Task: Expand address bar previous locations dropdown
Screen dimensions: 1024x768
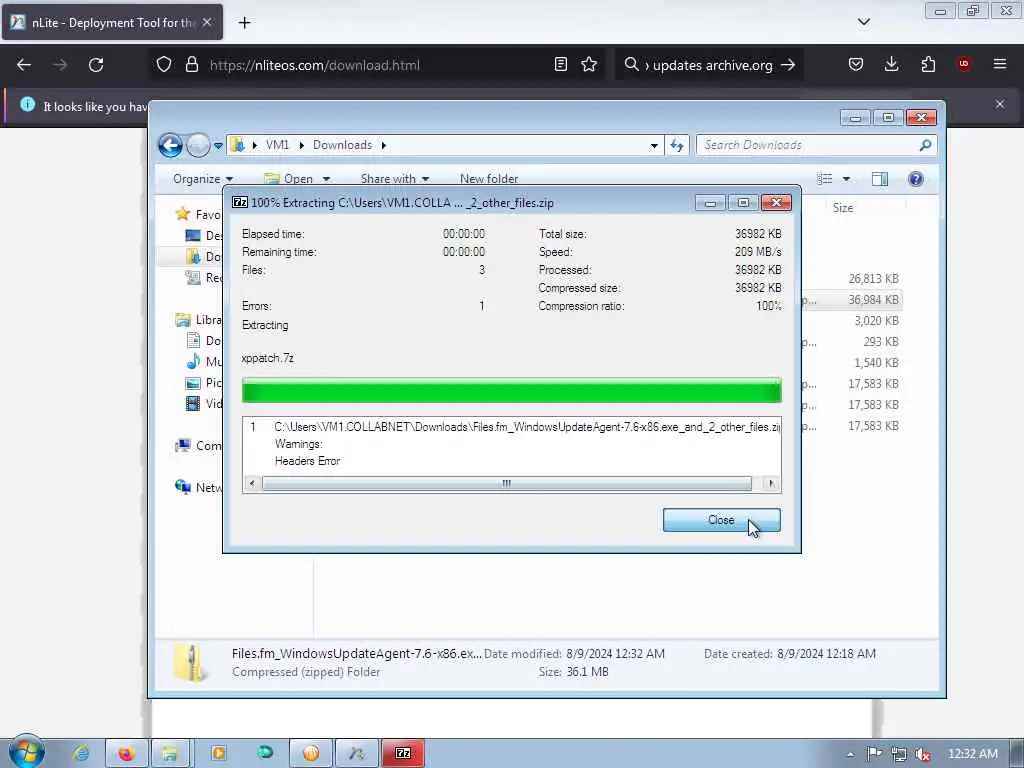Action: point(654,146)
